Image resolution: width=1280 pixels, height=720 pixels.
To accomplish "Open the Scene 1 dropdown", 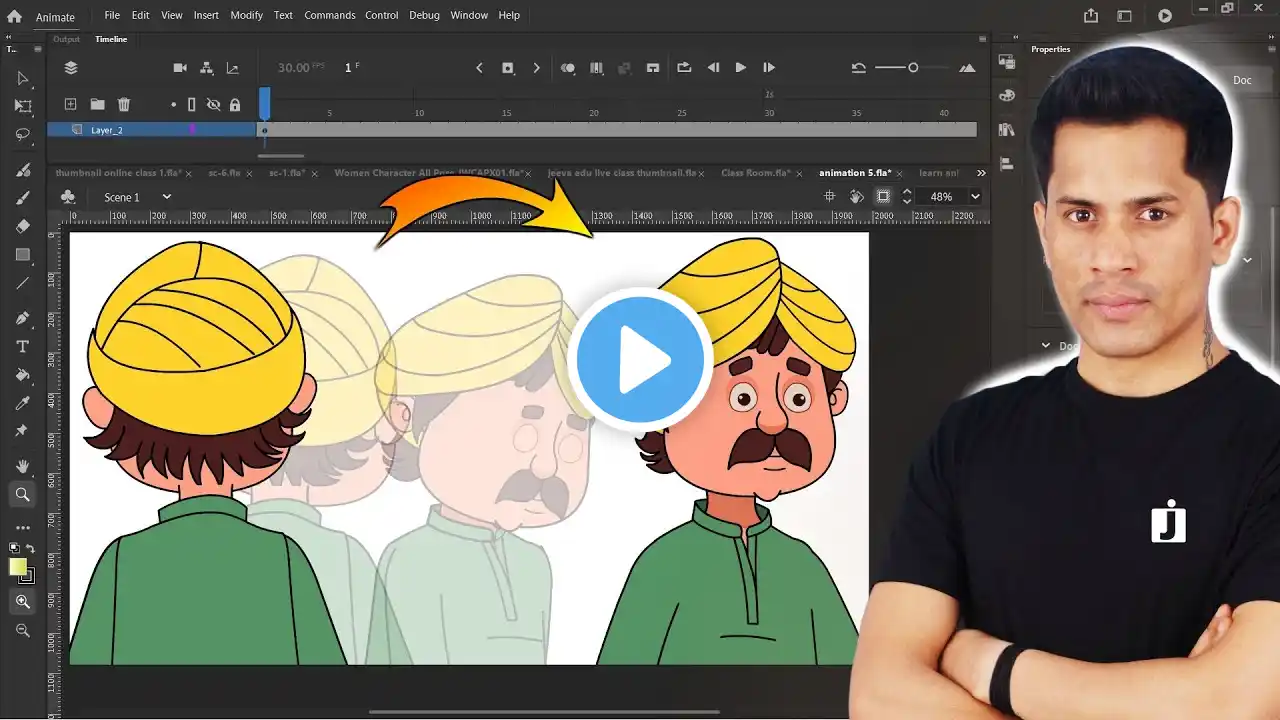I will [167, 197].
